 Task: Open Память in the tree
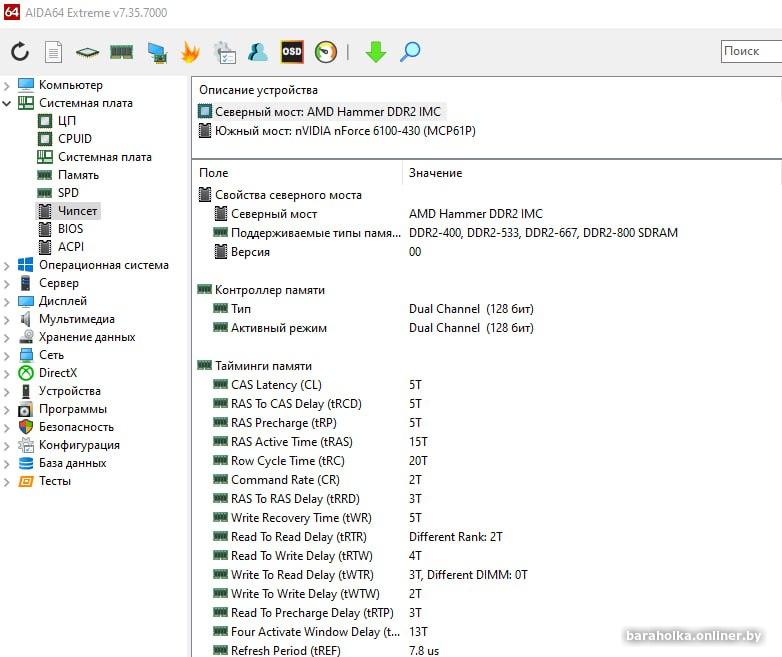(x=78, y=175)
